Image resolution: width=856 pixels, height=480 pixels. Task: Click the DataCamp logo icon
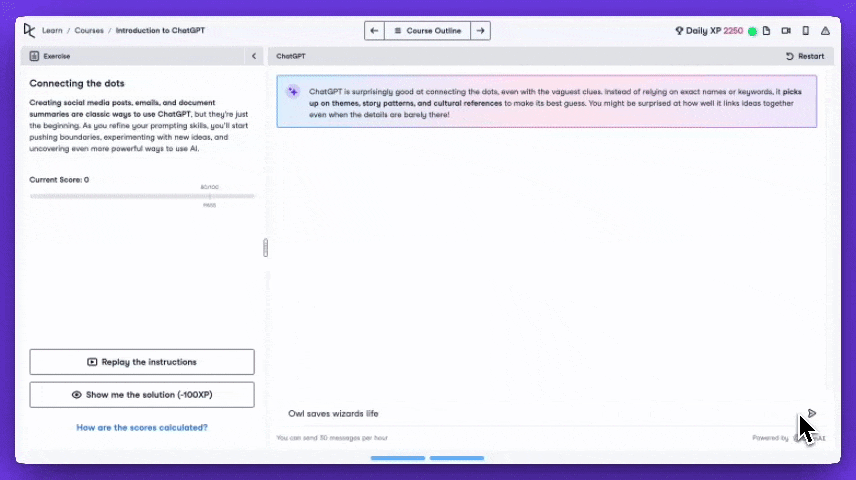click(29, 31)
